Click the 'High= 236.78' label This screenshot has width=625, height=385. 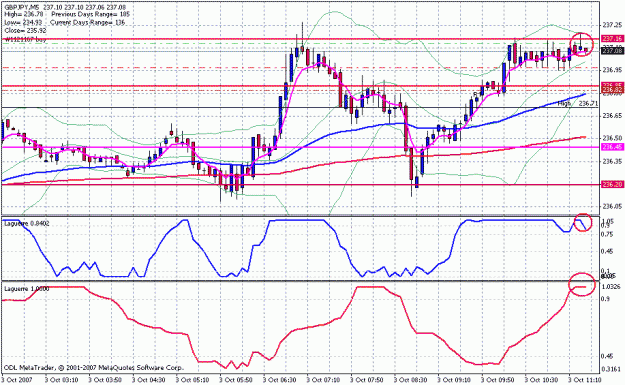coord(24,15)
